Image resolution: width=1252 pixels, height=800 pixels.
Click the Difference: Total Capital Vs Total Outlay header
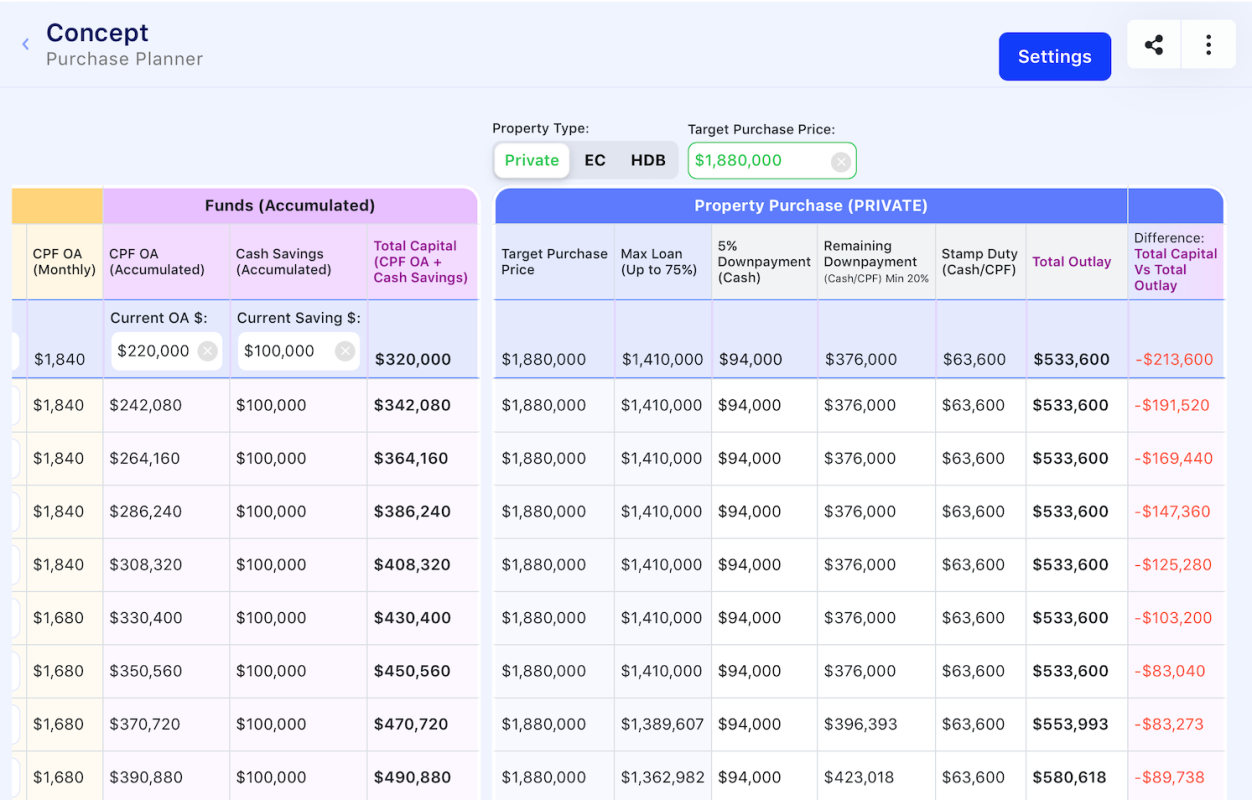click(x=1176, y=262)
